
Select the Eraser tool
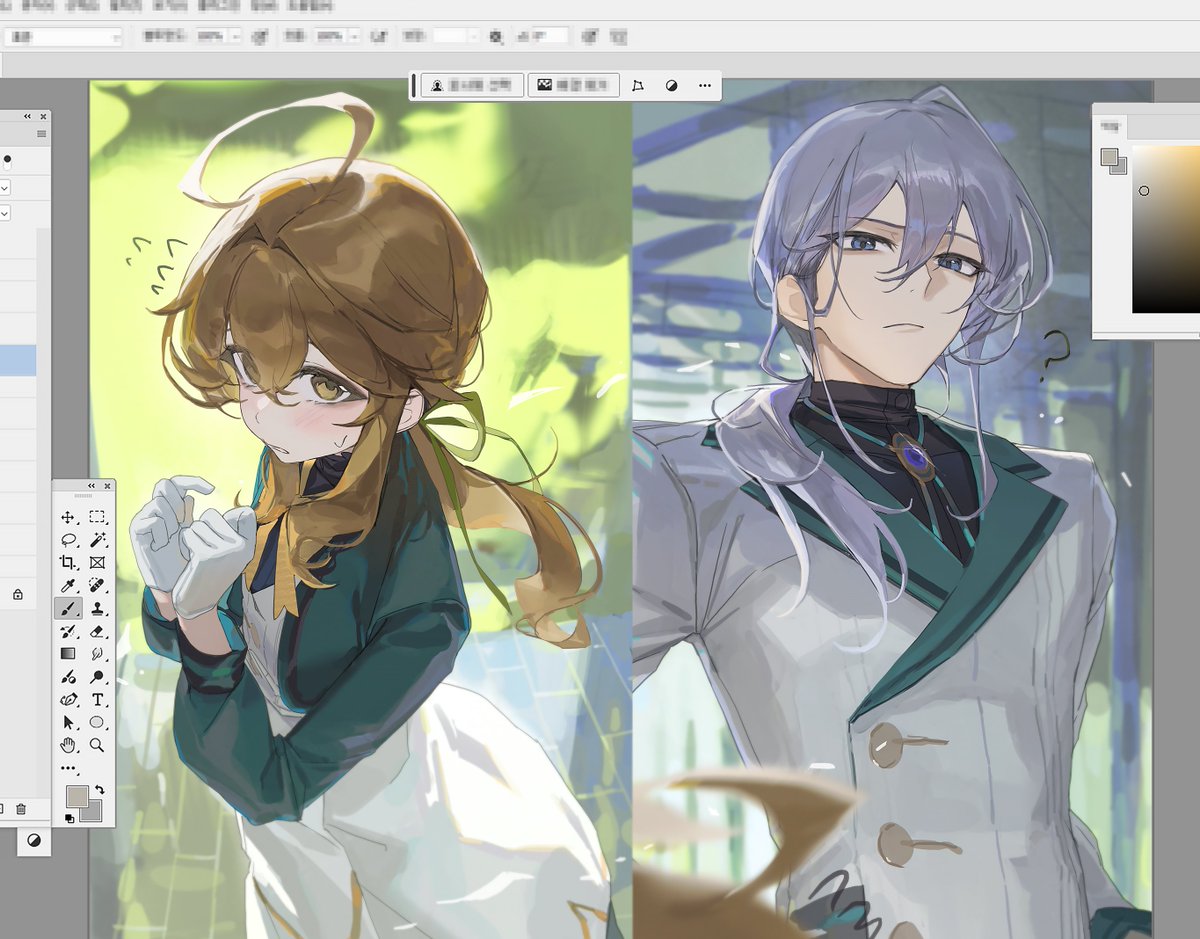tap(97, 631)
